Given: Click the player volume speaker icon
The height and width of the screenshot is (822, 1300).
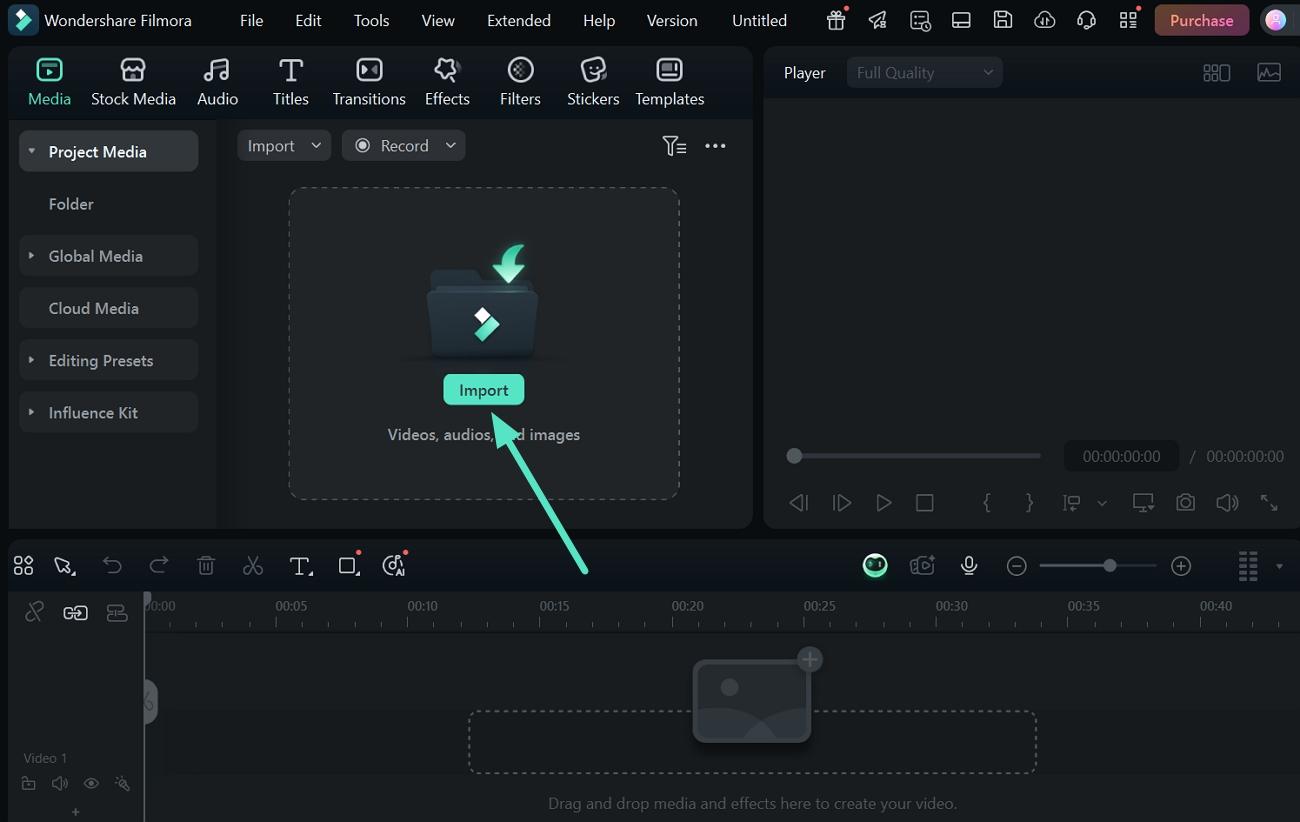Looking at the screenshot, I should coord(1227,503).
